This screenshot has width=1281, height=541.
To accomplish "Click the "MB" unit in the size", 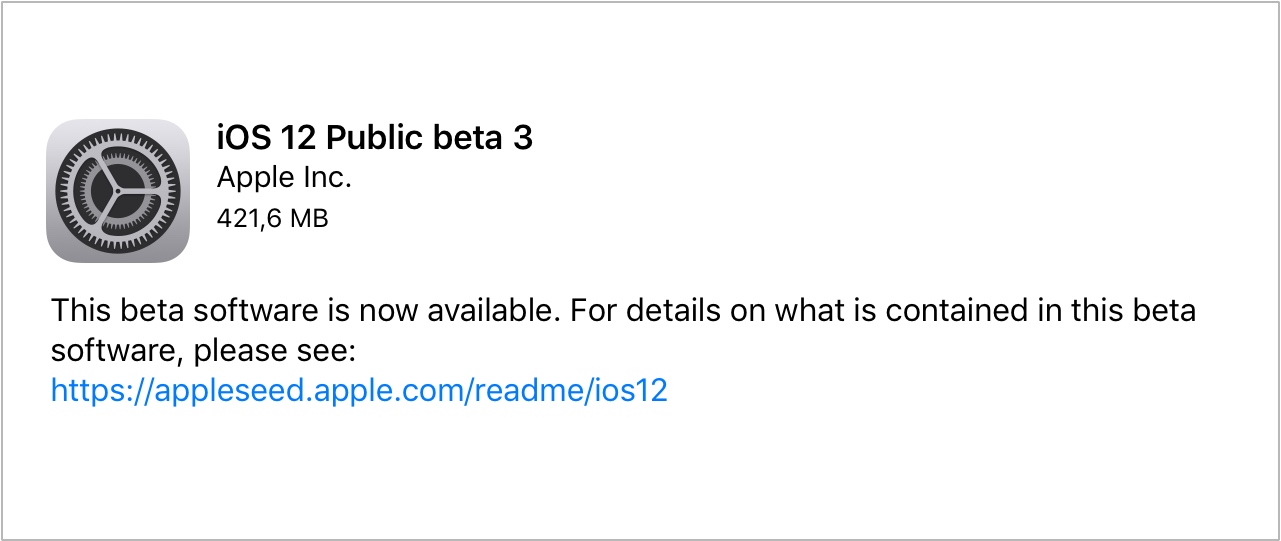I will click(x=309, y=218).
